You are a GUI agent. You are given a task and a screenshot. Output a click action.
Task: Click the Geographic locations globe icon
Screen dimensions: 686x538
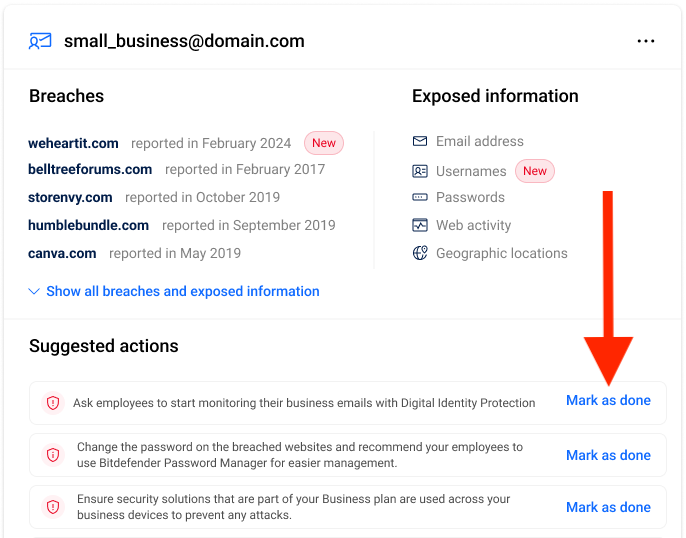pos(420,253)
